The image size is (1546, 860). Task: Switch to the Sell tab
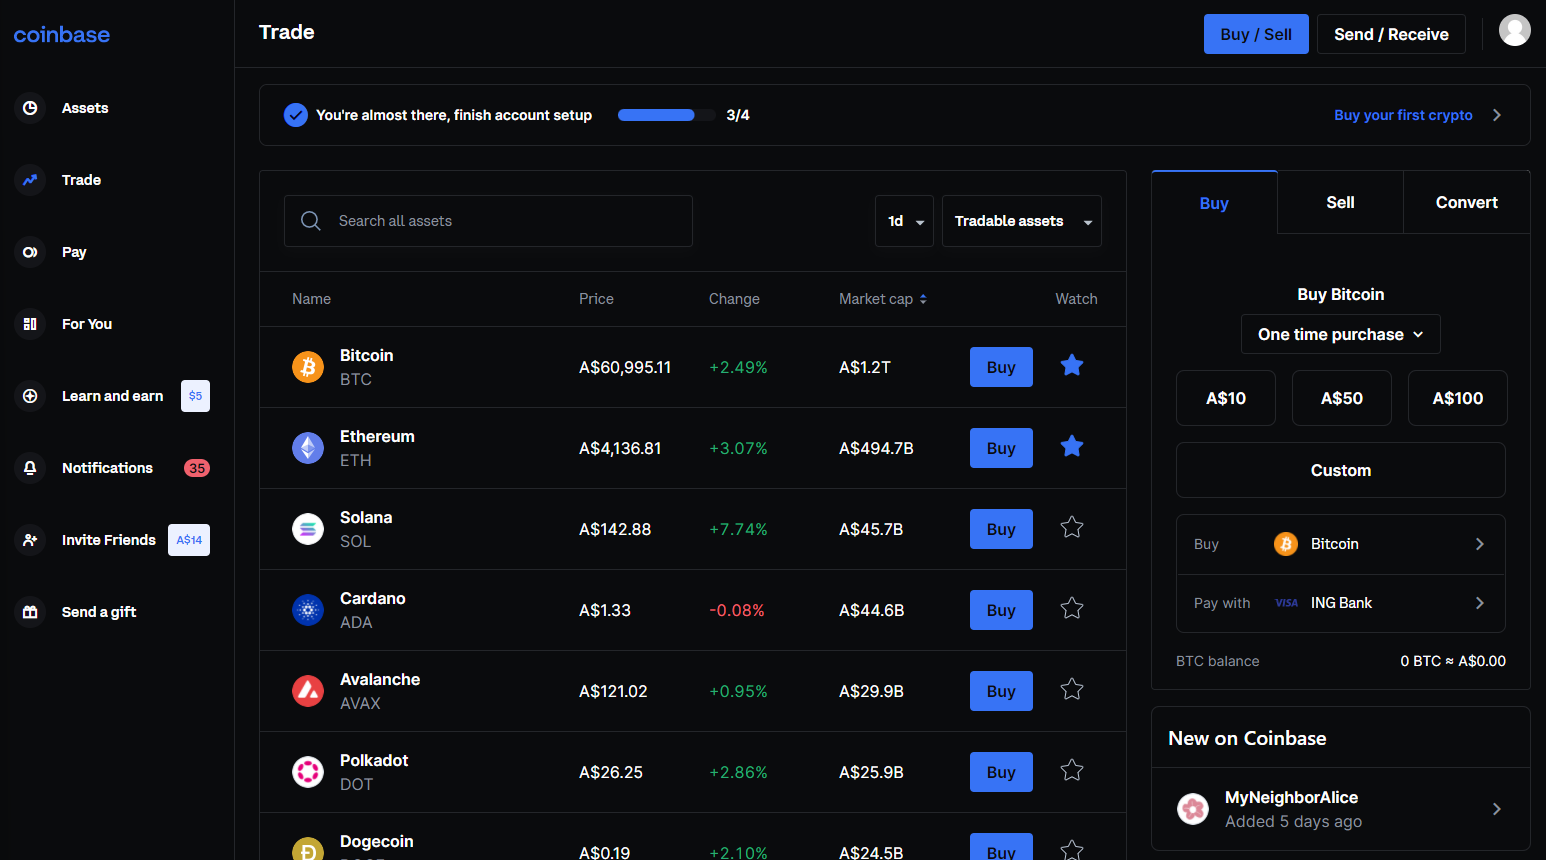point(1340,202)
